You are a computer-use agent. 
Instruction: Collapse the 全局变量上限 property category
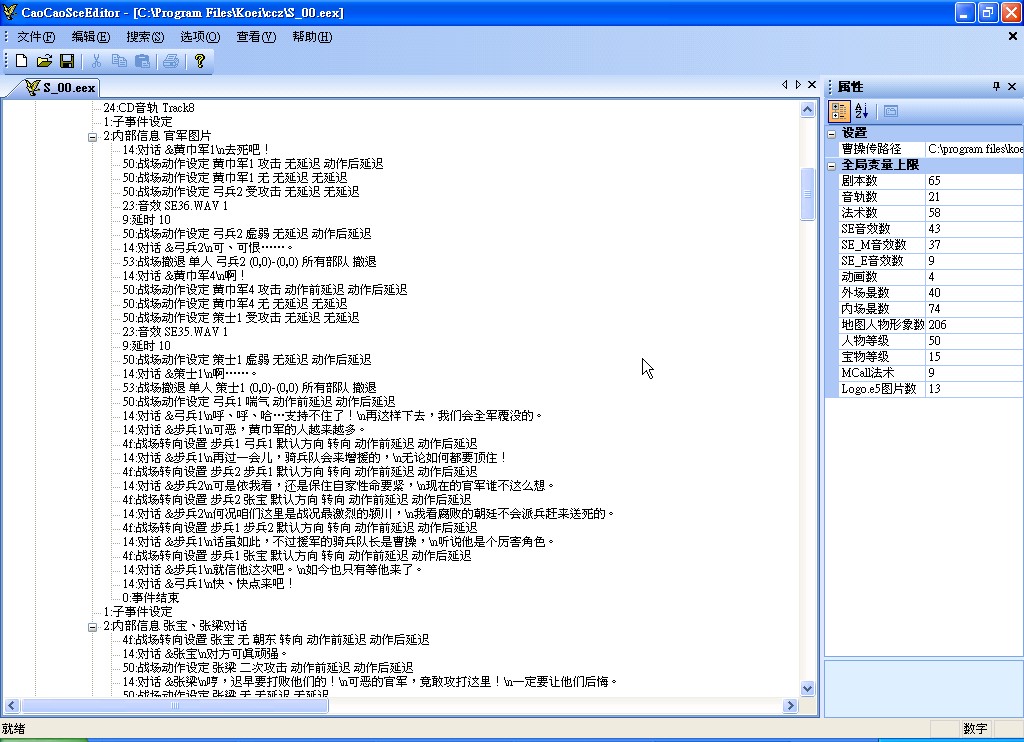click(x=832, y=165)
